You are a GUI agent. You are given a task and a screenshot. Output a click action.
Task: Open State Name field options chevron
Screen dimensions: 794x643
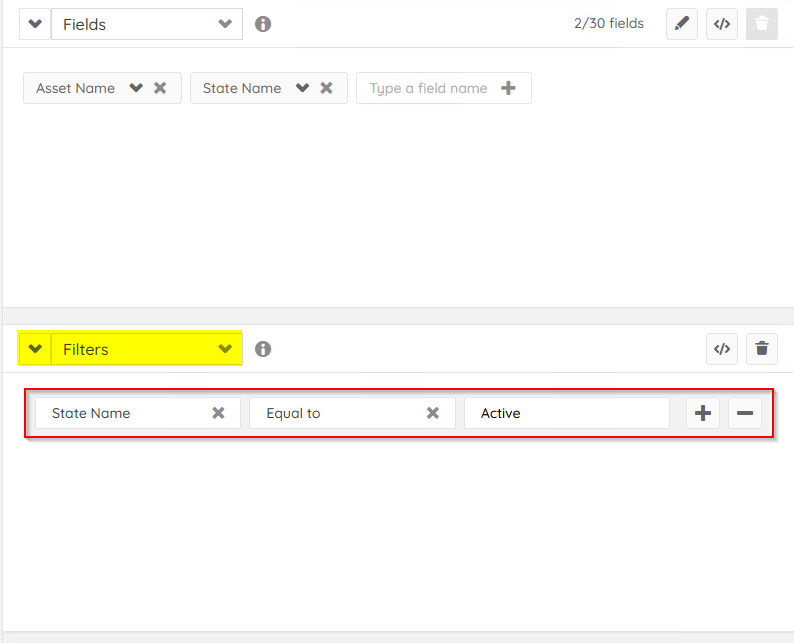(302, 88)
